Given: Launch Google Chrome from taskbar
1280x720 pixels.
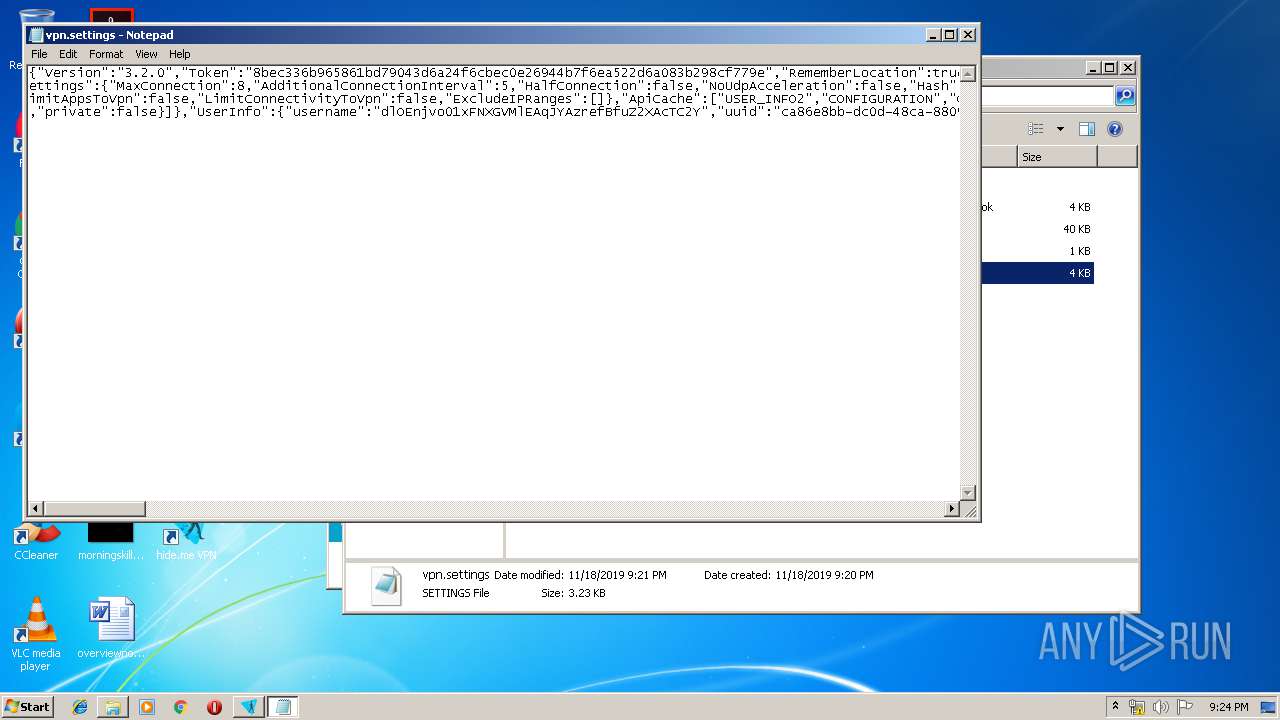Looking at the screenshot, I should pos(180,706).
